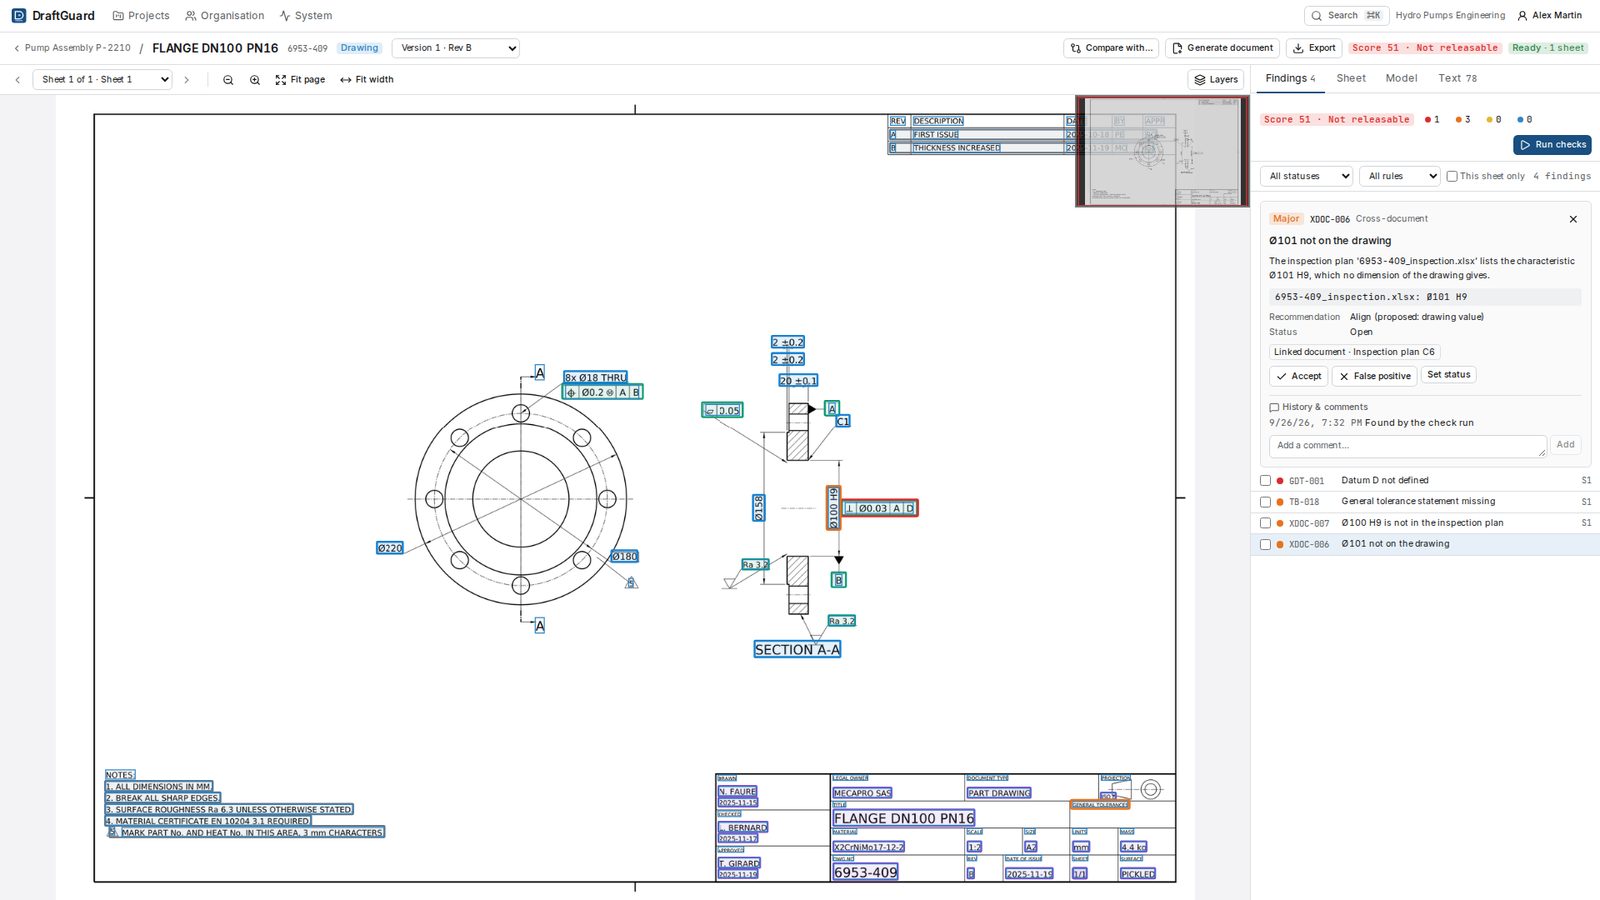1600x900 pixels.
Task: Open Linked document Inspection plan C6
Action: 1354,352
